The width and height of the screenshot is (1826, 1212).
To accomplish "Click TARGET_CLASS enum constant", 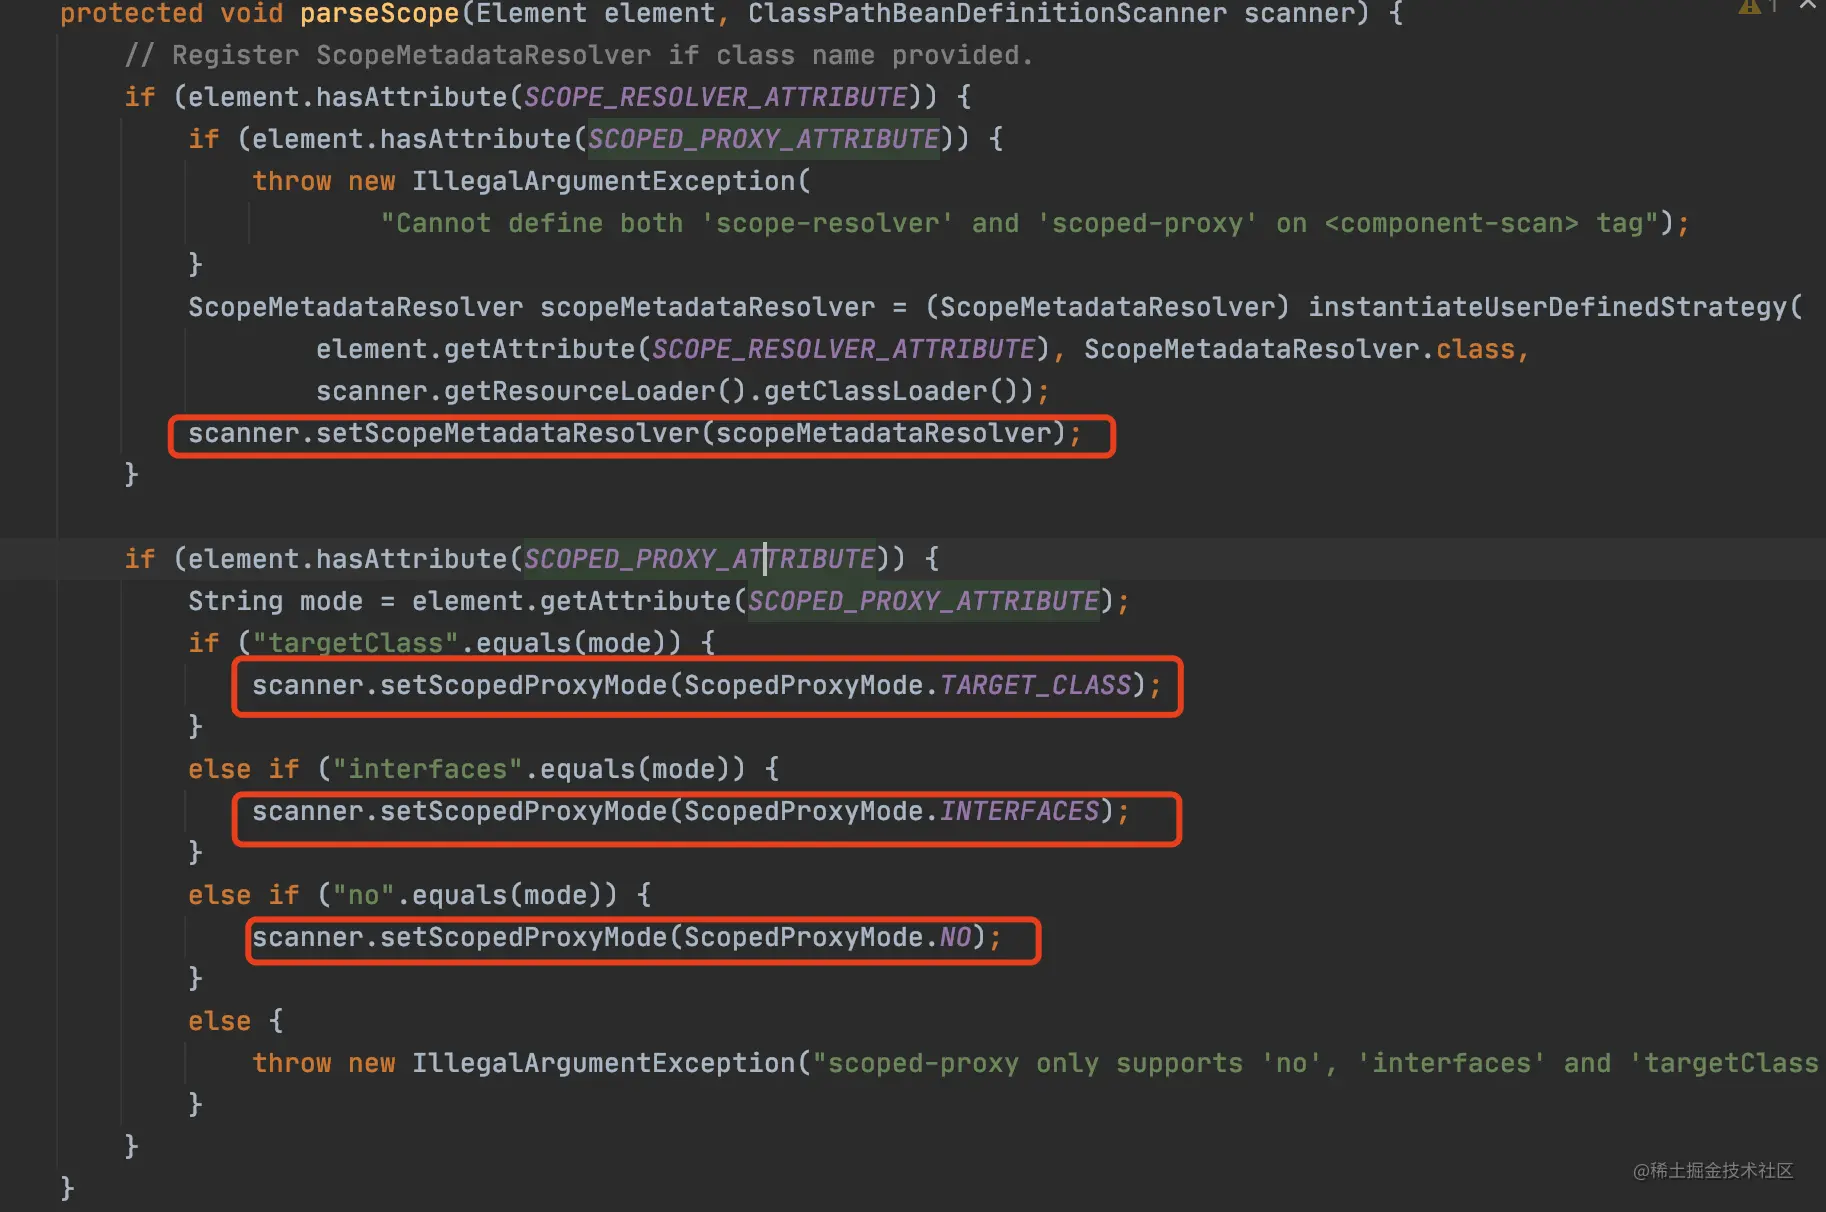I will tap(1035, 685).
